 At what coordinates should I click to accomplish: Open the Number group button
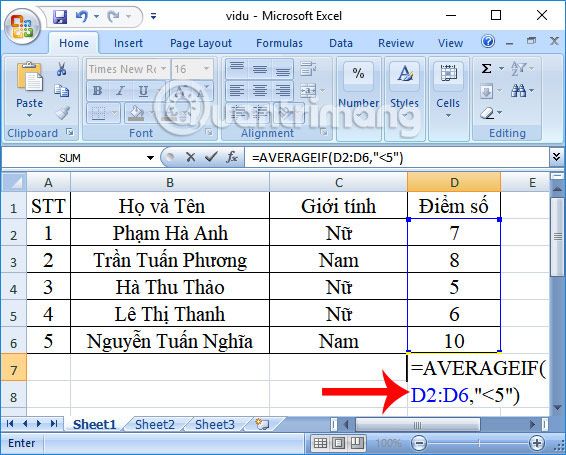pos(358,98)
